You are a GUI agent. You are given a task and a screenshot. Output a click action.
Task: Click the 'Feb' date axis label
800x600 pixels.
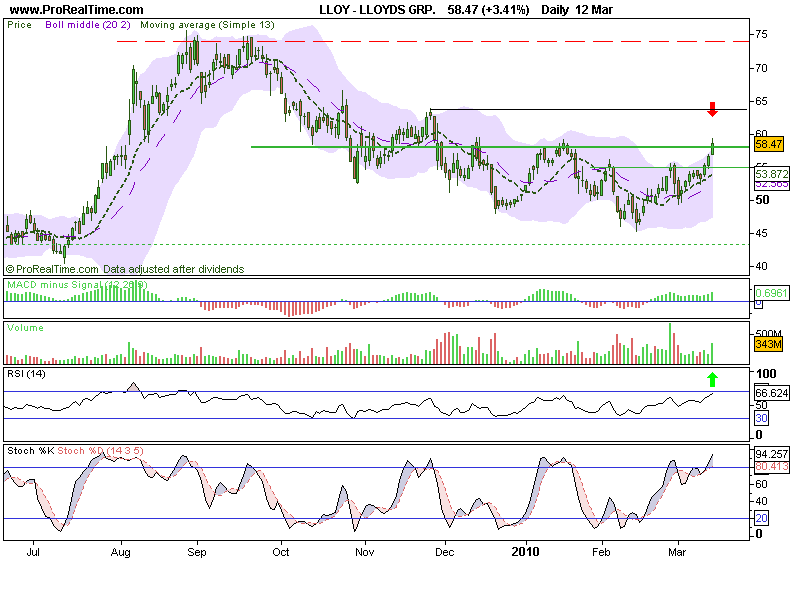[601, 552]
